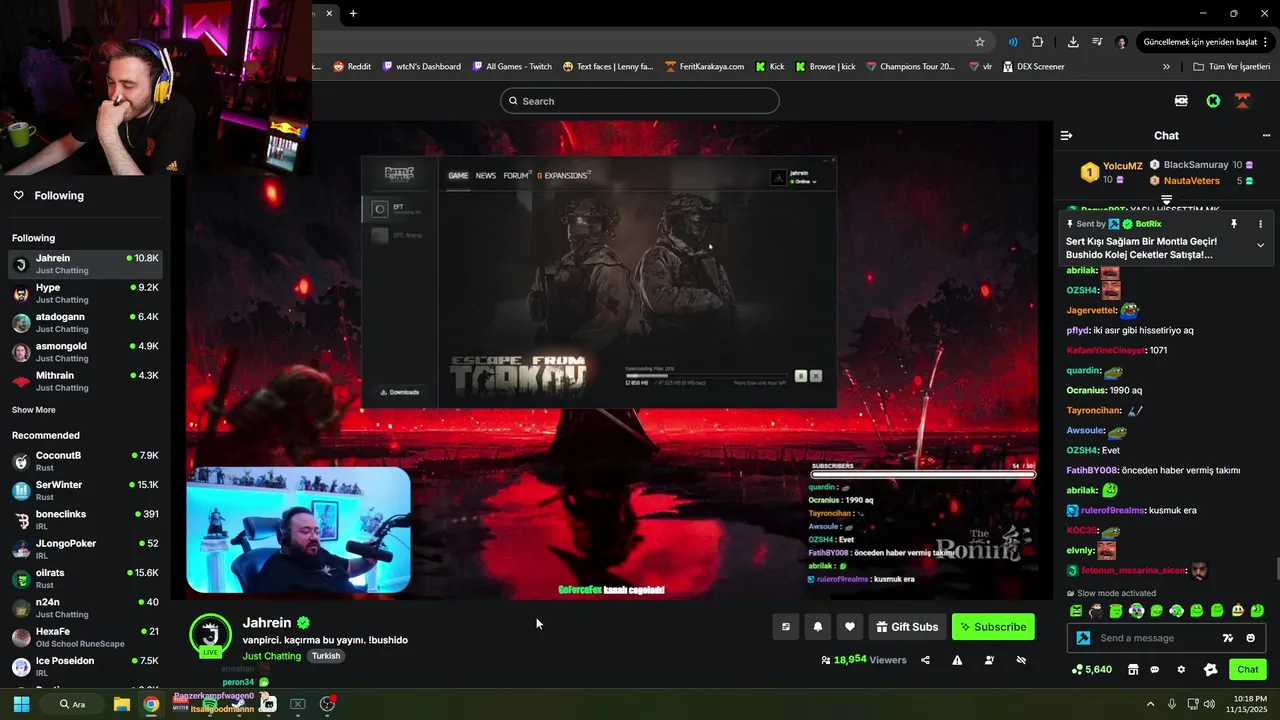
Task: Open the clip creation icon beside the bell
Action: (786, 627)
